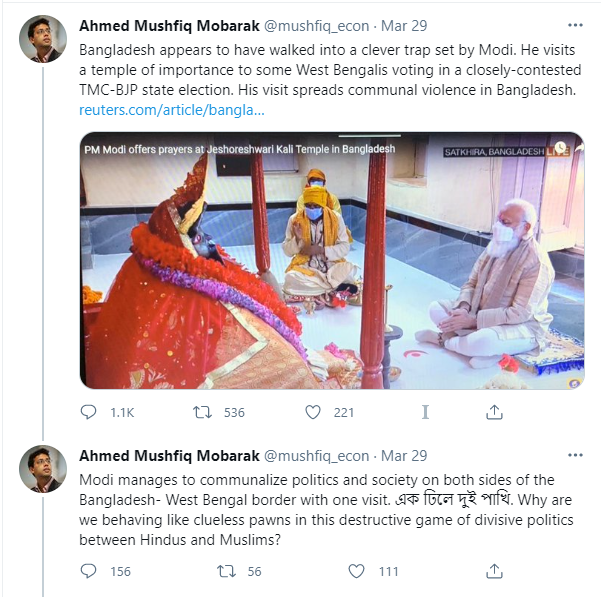
Task: Like the first tweet with 221 likes
Action: [x=314, y=412]
